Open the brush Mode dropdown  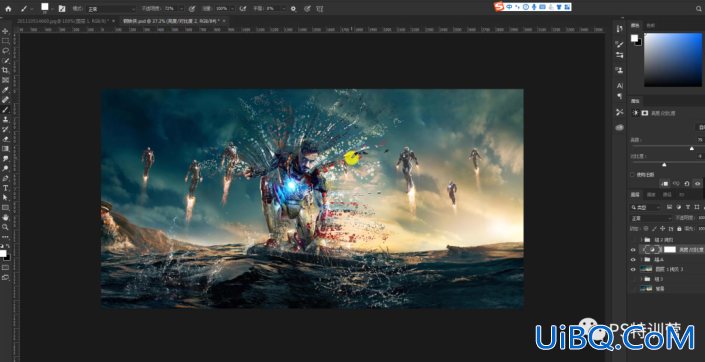pyautogui.click(x=111, y=9)
